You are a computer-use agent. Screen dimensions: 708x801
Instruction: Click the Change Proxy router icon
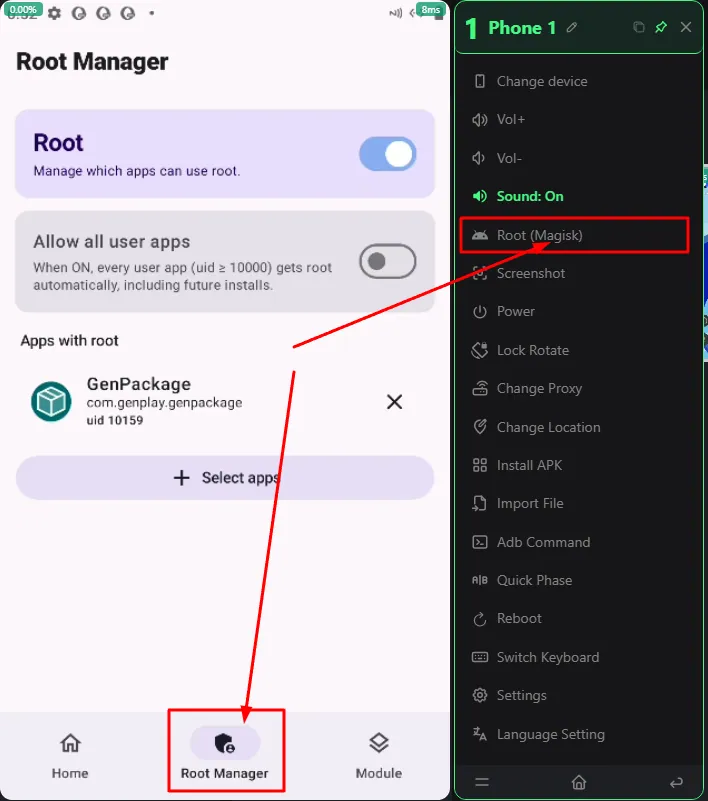480,388
